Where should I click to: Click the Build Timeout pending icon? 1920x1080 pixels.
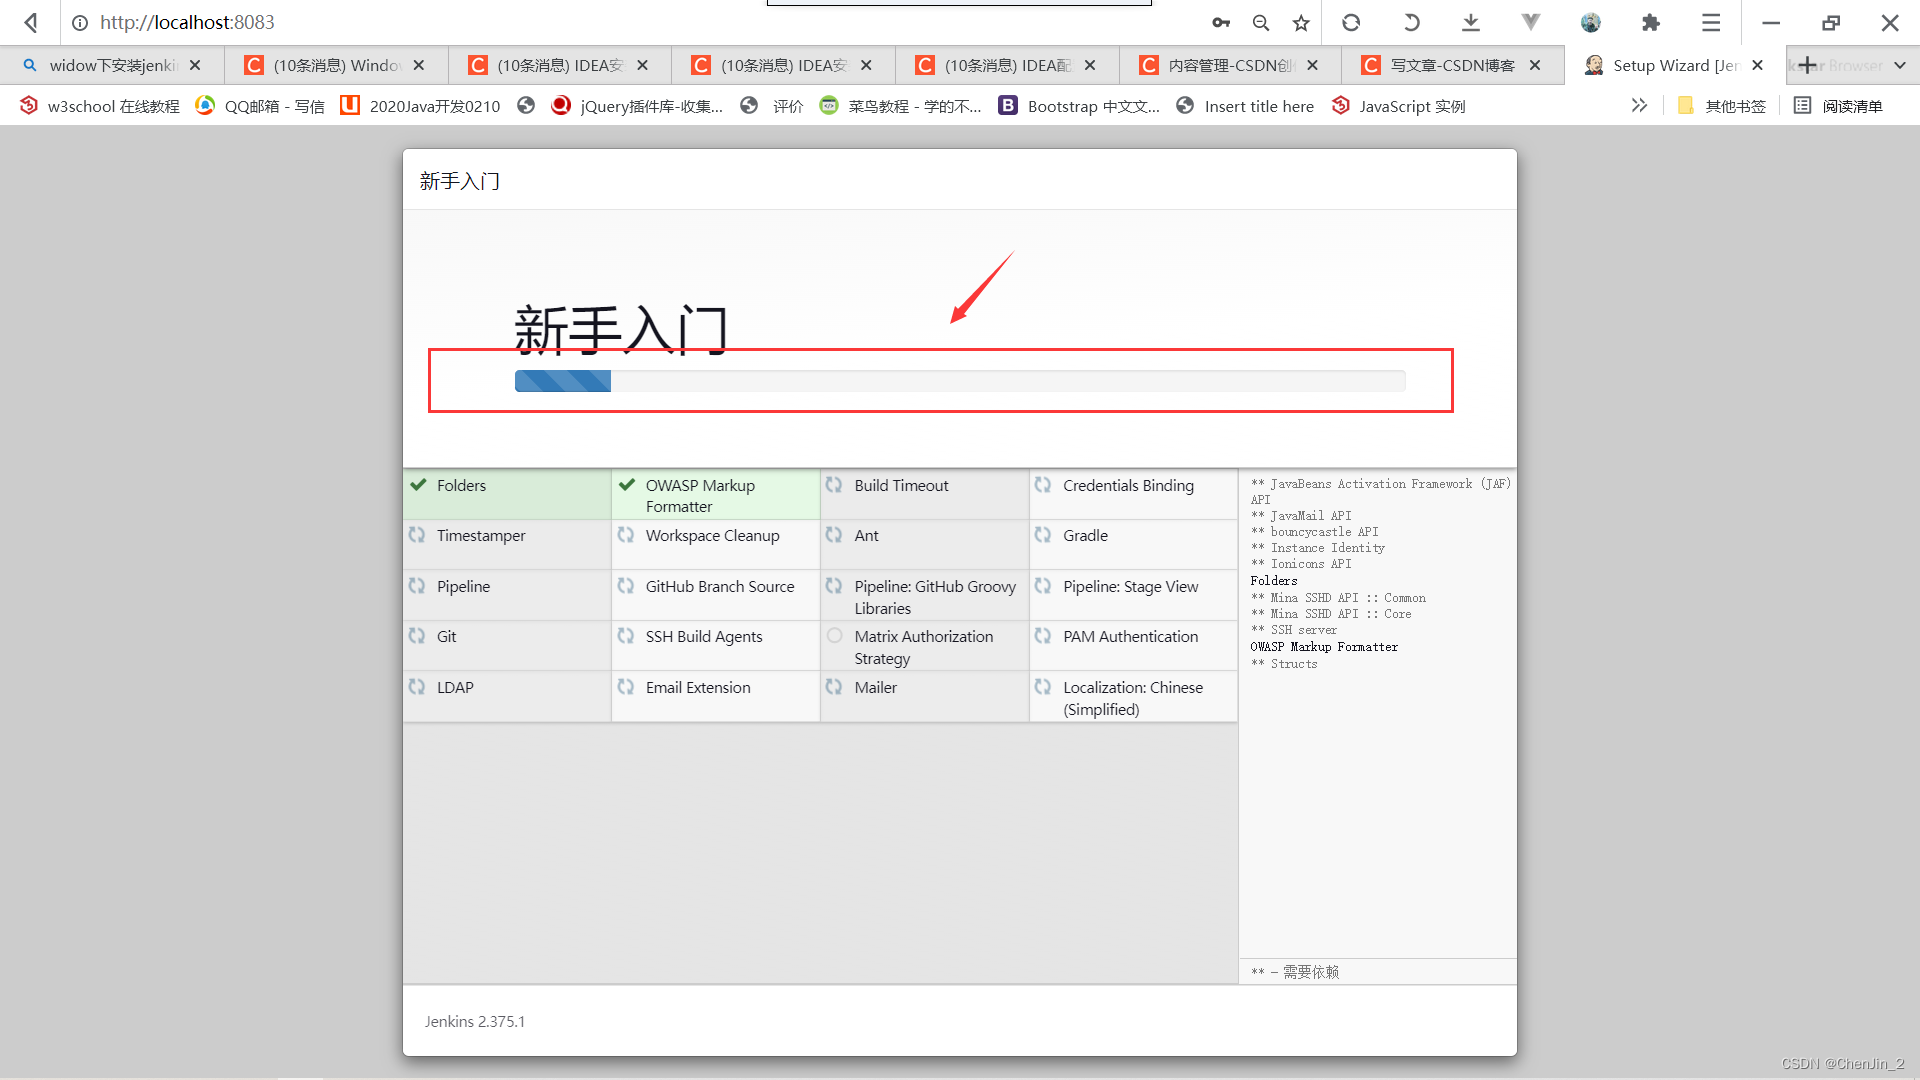pyautogui.click(x=834, y=484)
